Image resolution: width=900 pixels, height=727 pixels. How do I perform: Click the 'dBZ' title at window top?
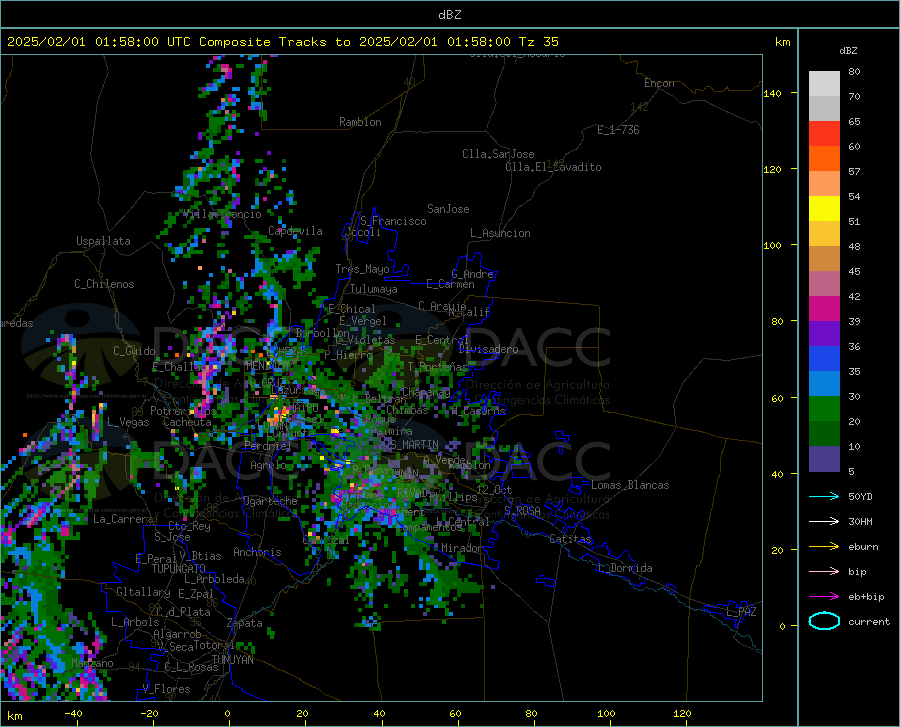[x=449, y=15]
